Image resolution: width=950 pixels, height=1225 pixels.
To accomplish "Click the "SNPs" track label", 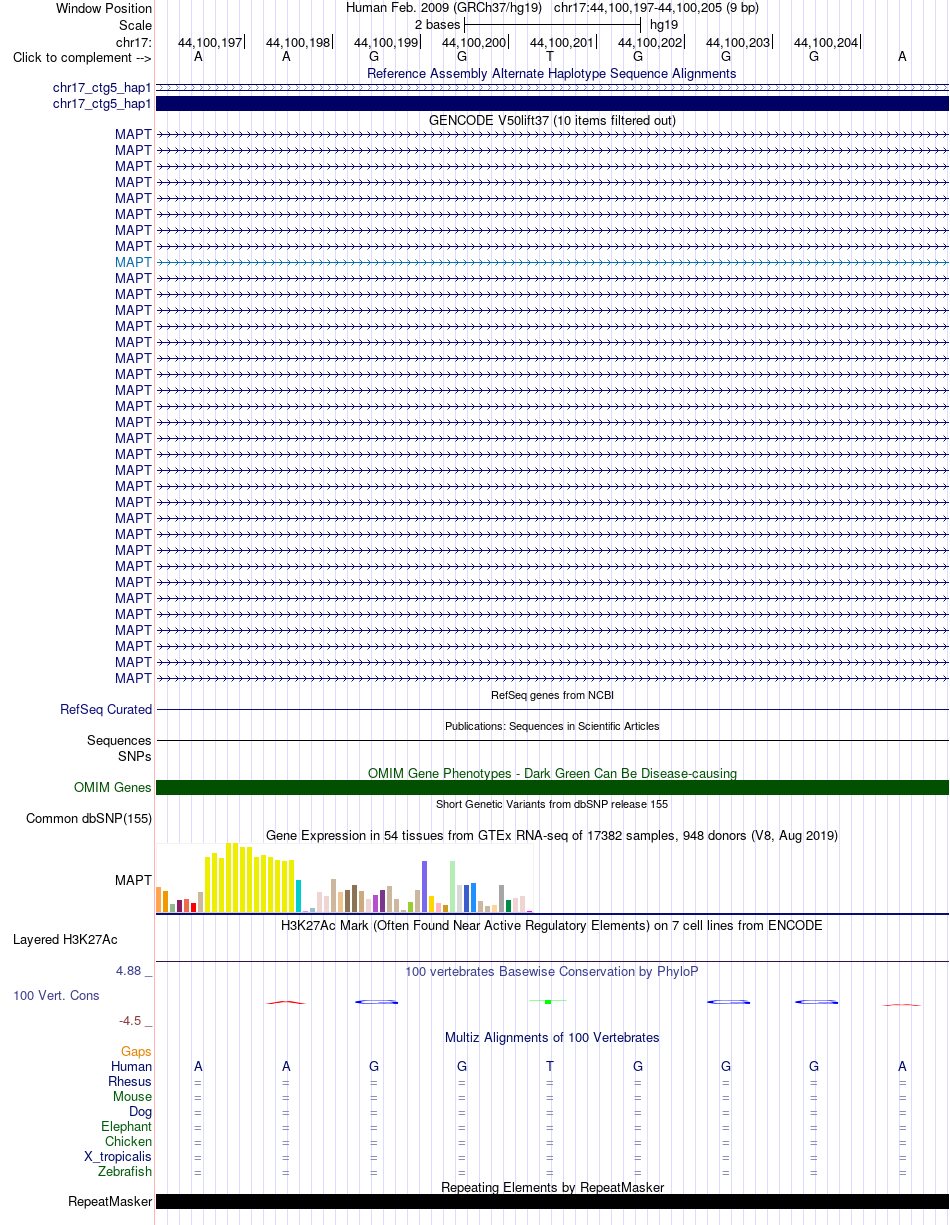I will coord(135,756).
